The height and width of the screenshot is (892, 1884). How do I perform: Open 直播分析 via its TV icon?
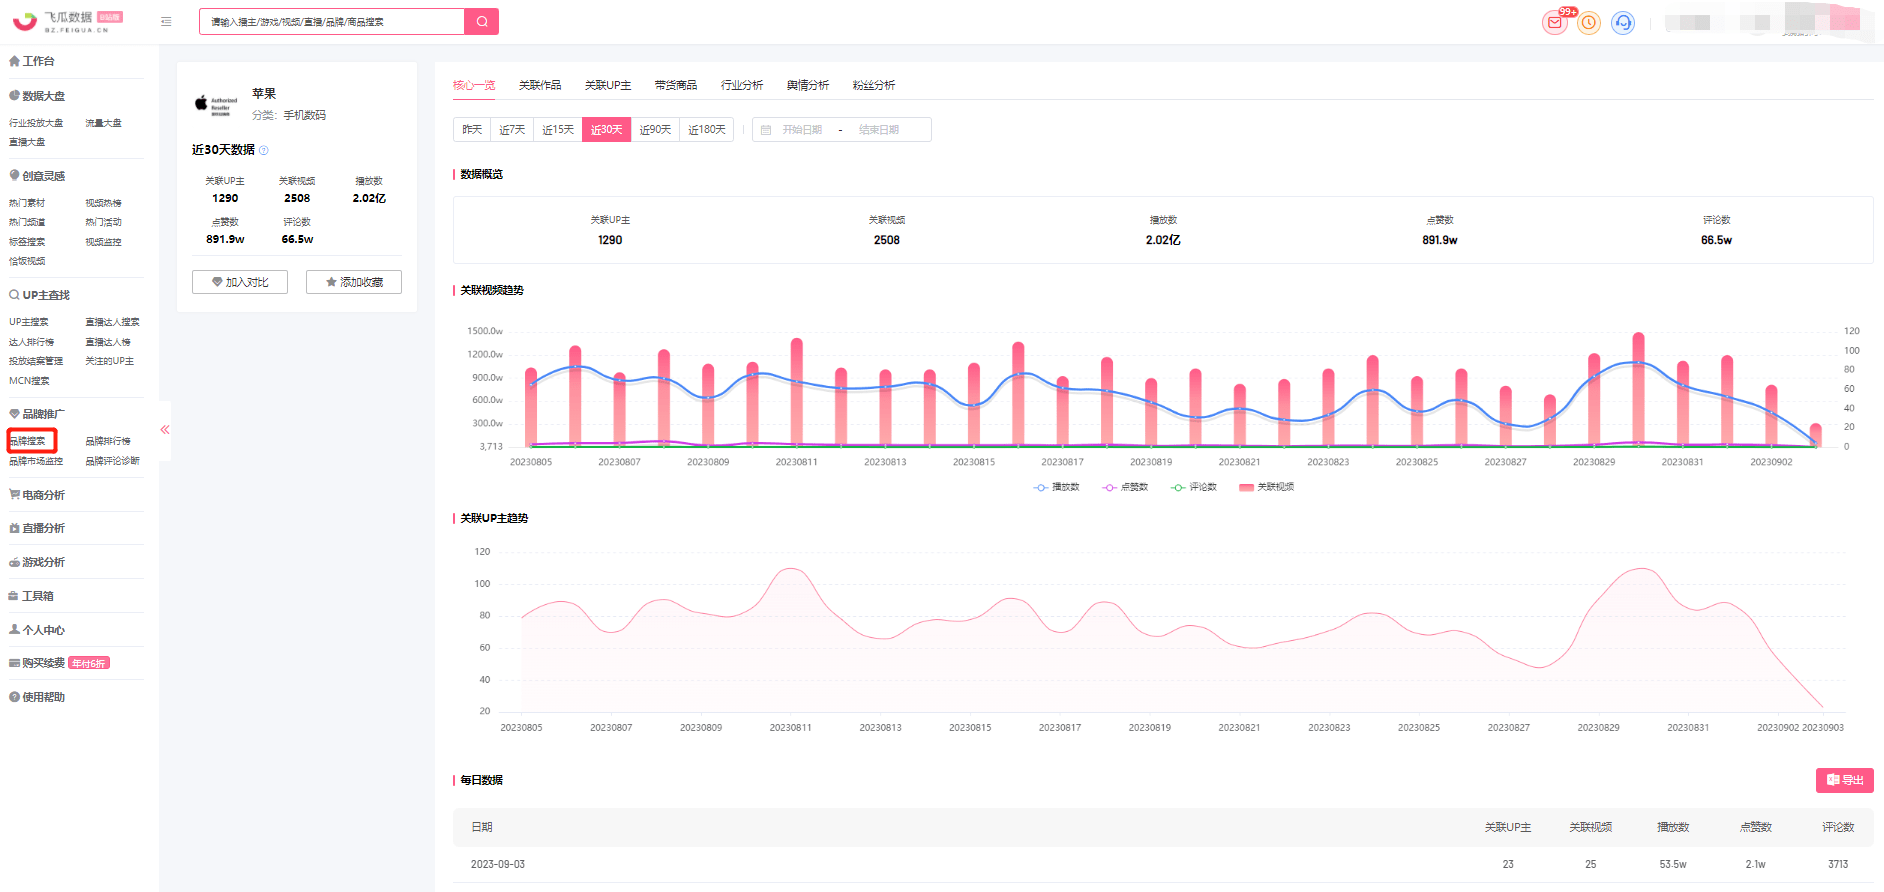click(14, 528)
